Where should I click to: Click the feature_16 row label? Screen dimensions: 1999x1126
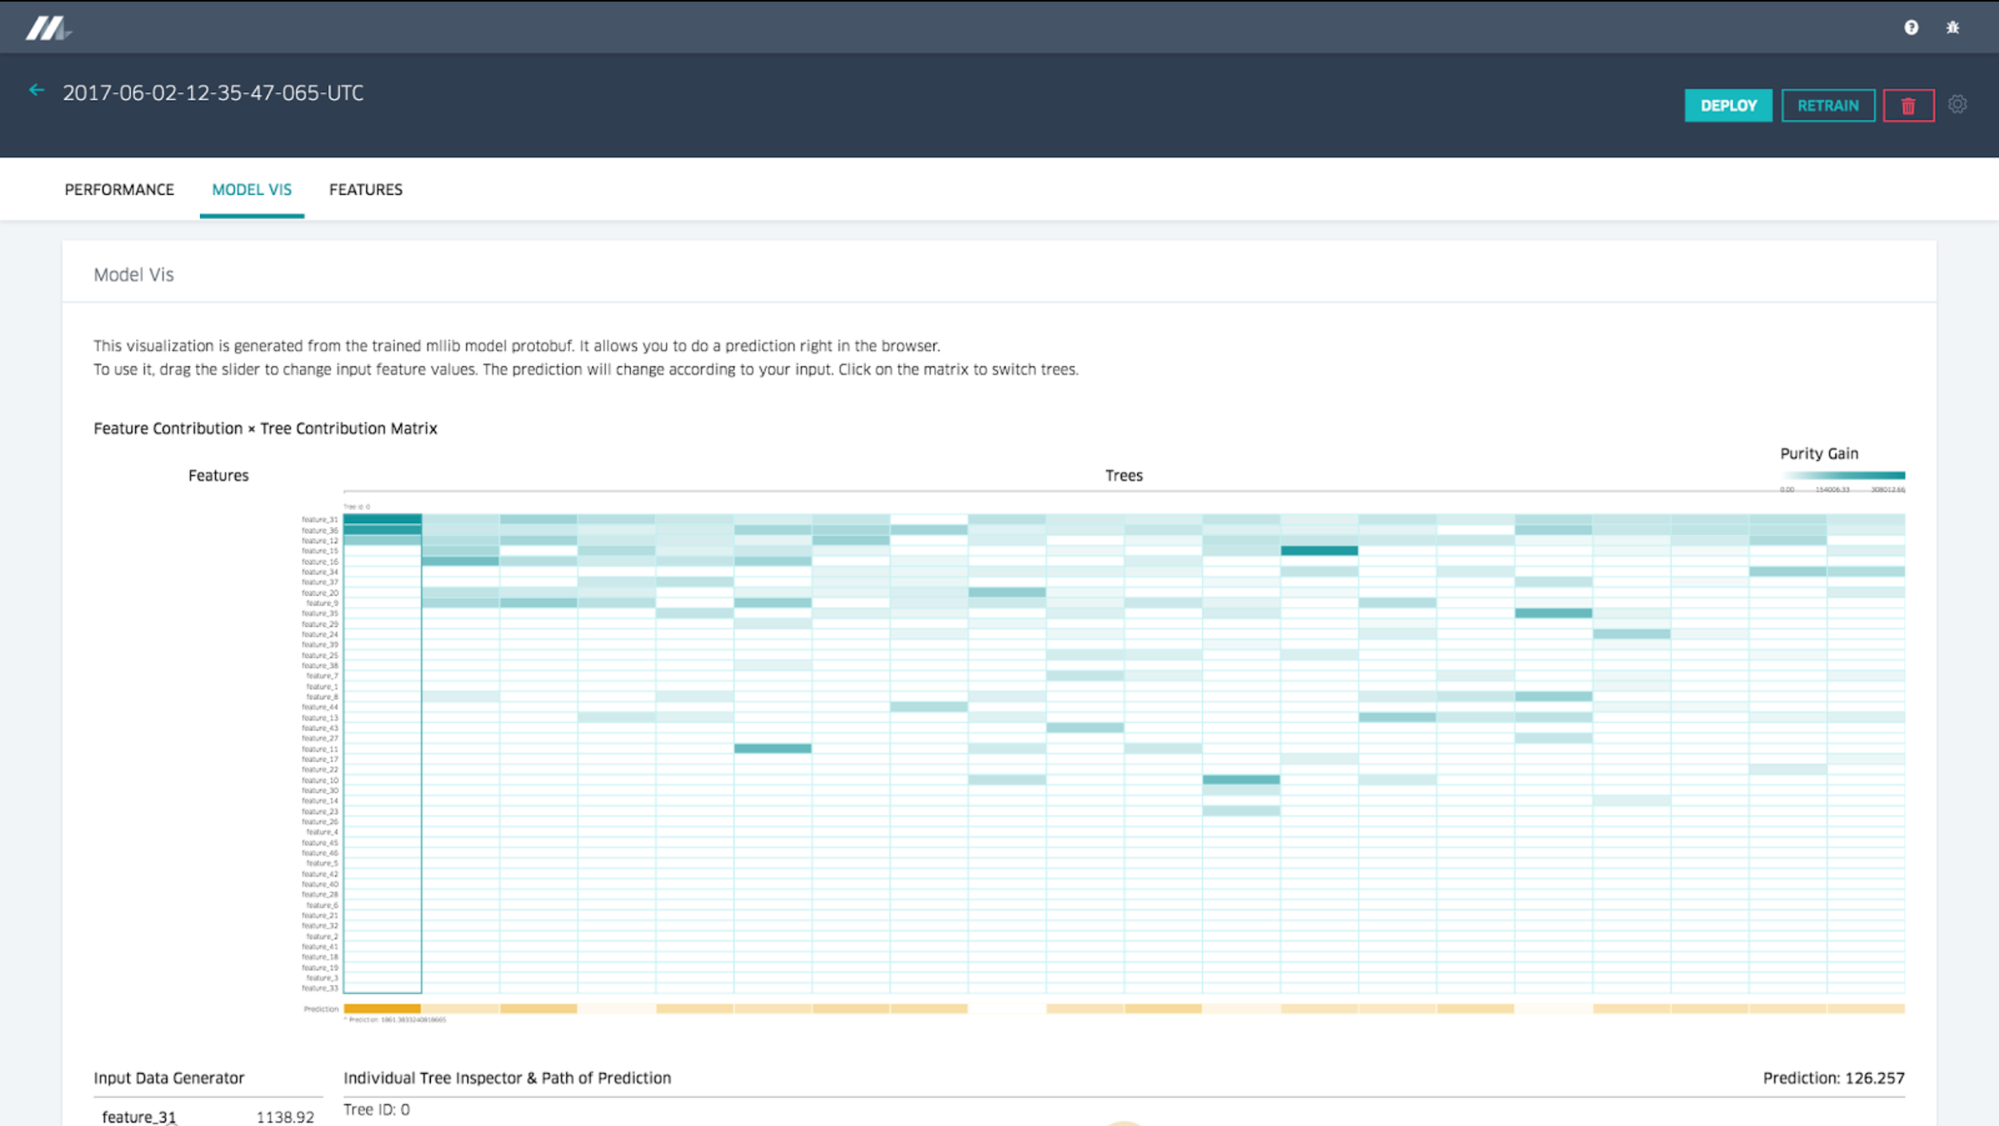pyautogui.click(x=320, y=562)
